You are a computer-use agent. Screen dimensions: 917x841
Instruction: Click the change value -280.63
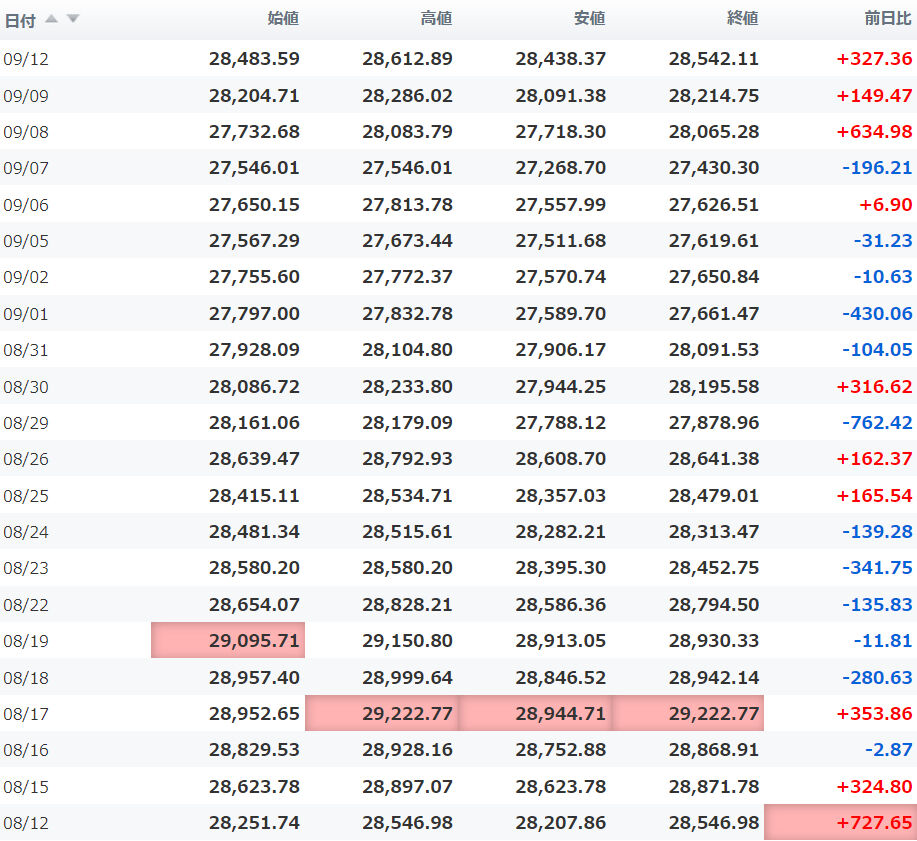(x=877, y=677)
